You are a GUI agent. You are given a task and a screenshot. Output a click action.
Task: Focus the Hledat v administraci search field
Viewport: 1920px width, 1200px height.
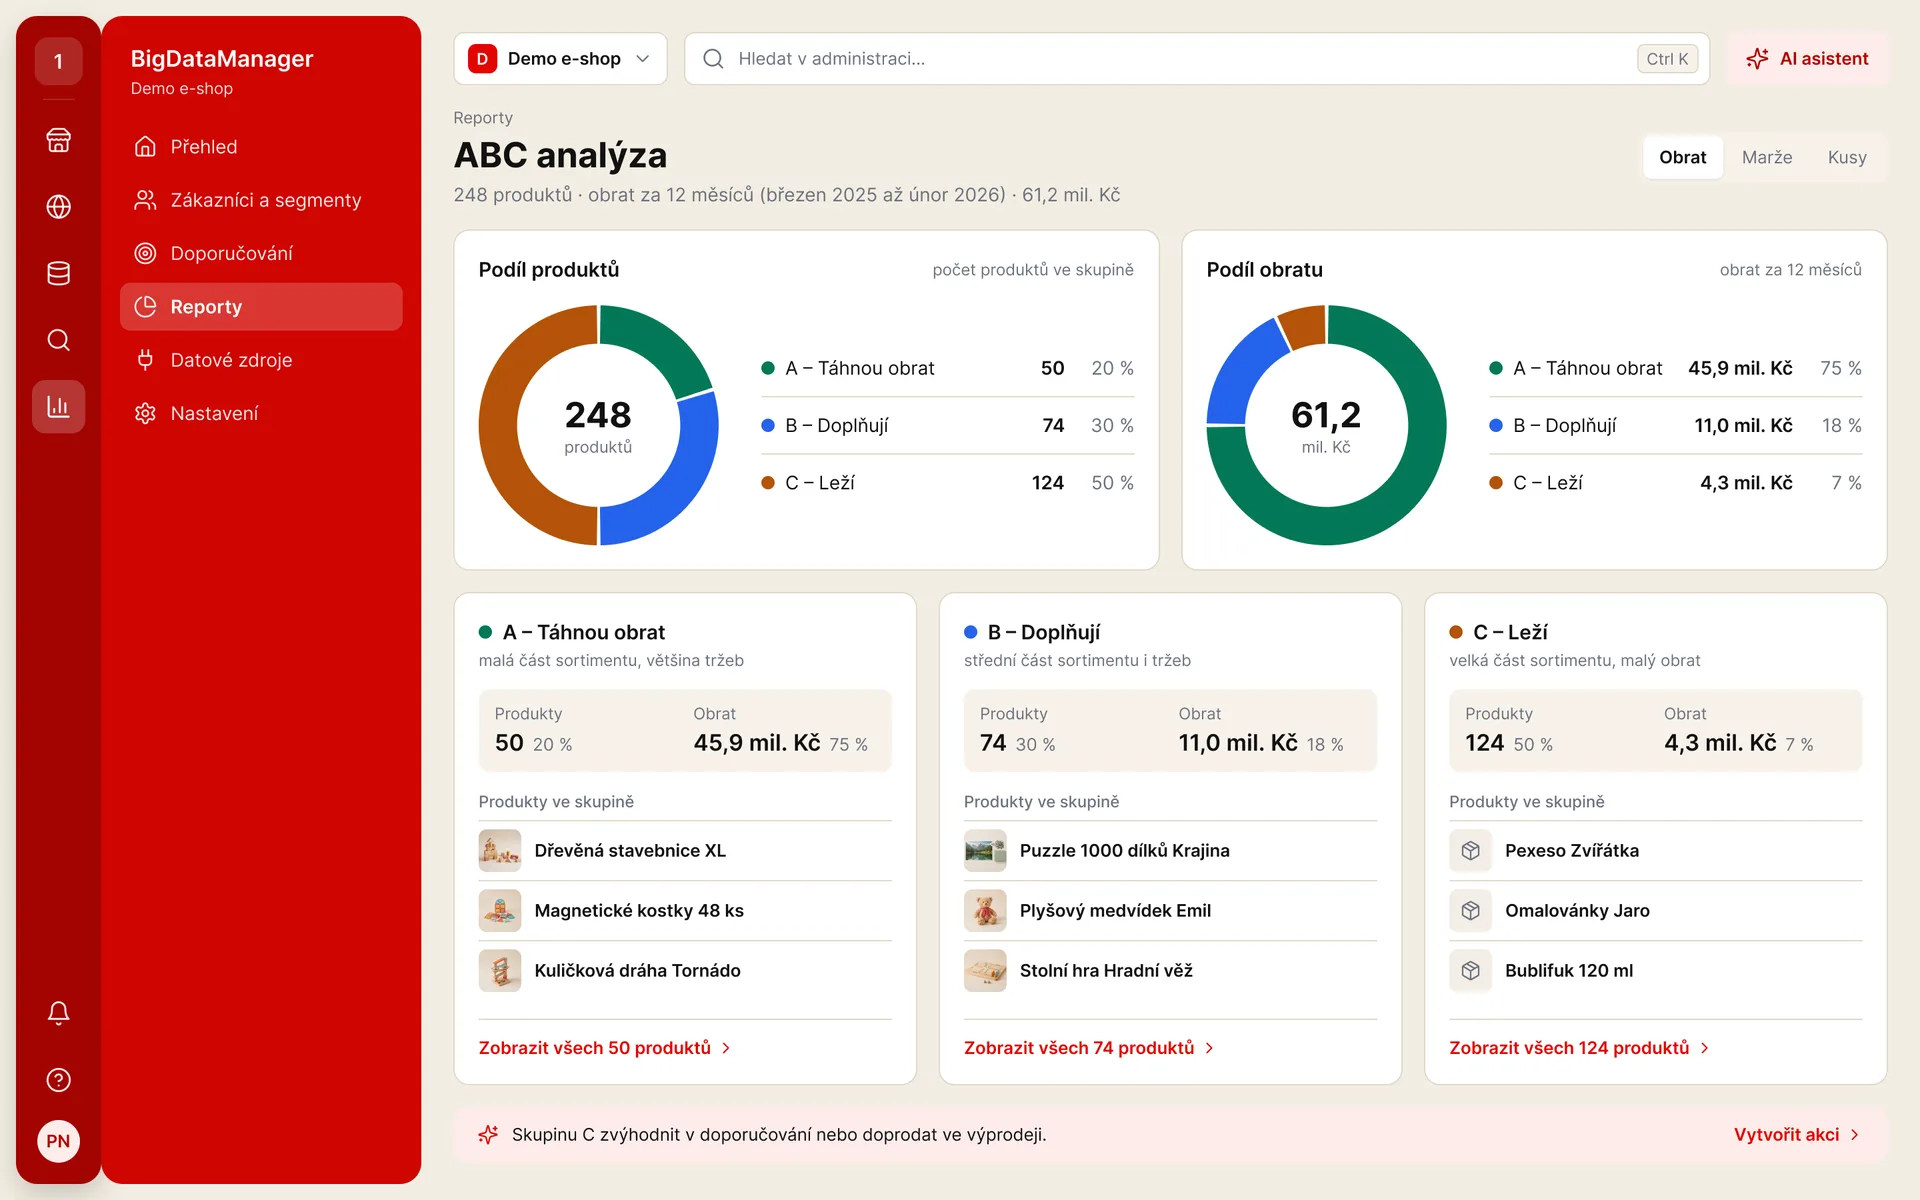coord(1197,59)
